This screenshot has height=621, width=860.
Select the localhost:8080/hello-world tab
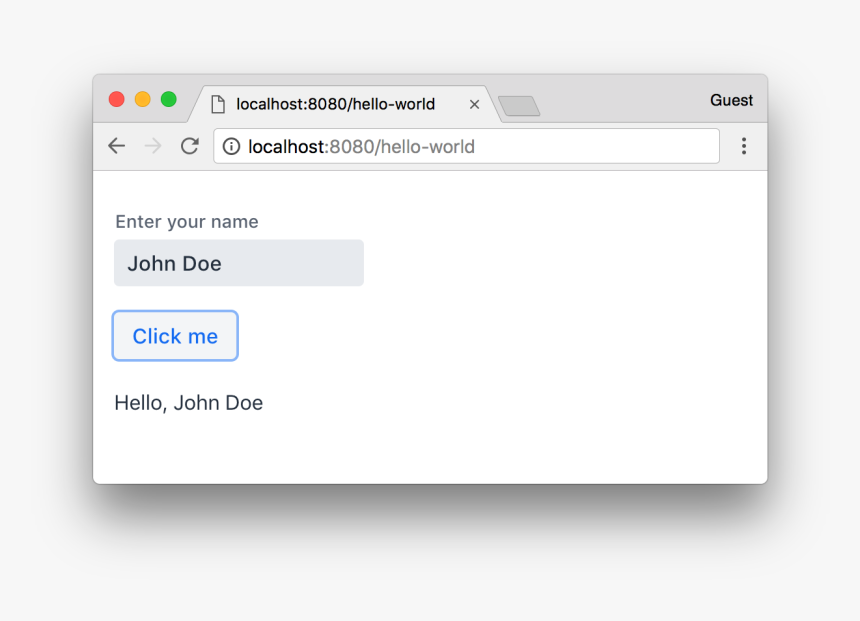[x=335, y=104]
